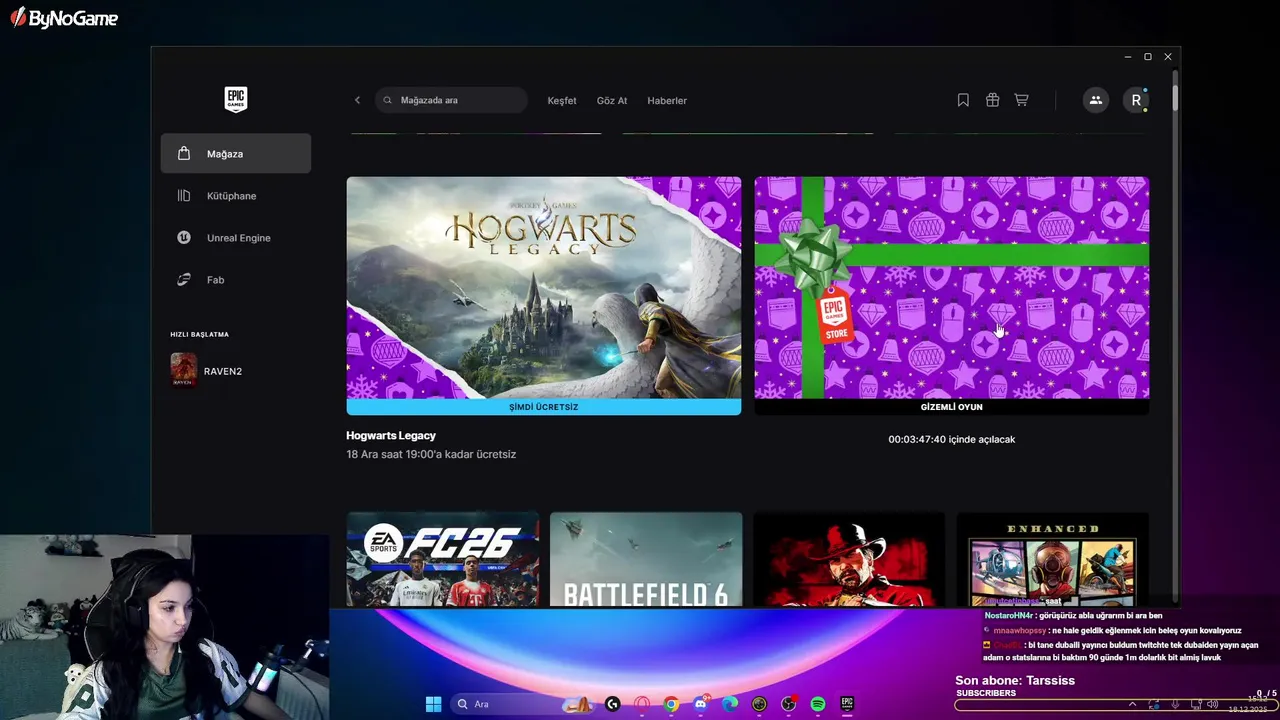This screenshot has height=720, width=1280.
Task: Click the Epic launcher vertical scrollbar
Action: [x=1175, y=99]
